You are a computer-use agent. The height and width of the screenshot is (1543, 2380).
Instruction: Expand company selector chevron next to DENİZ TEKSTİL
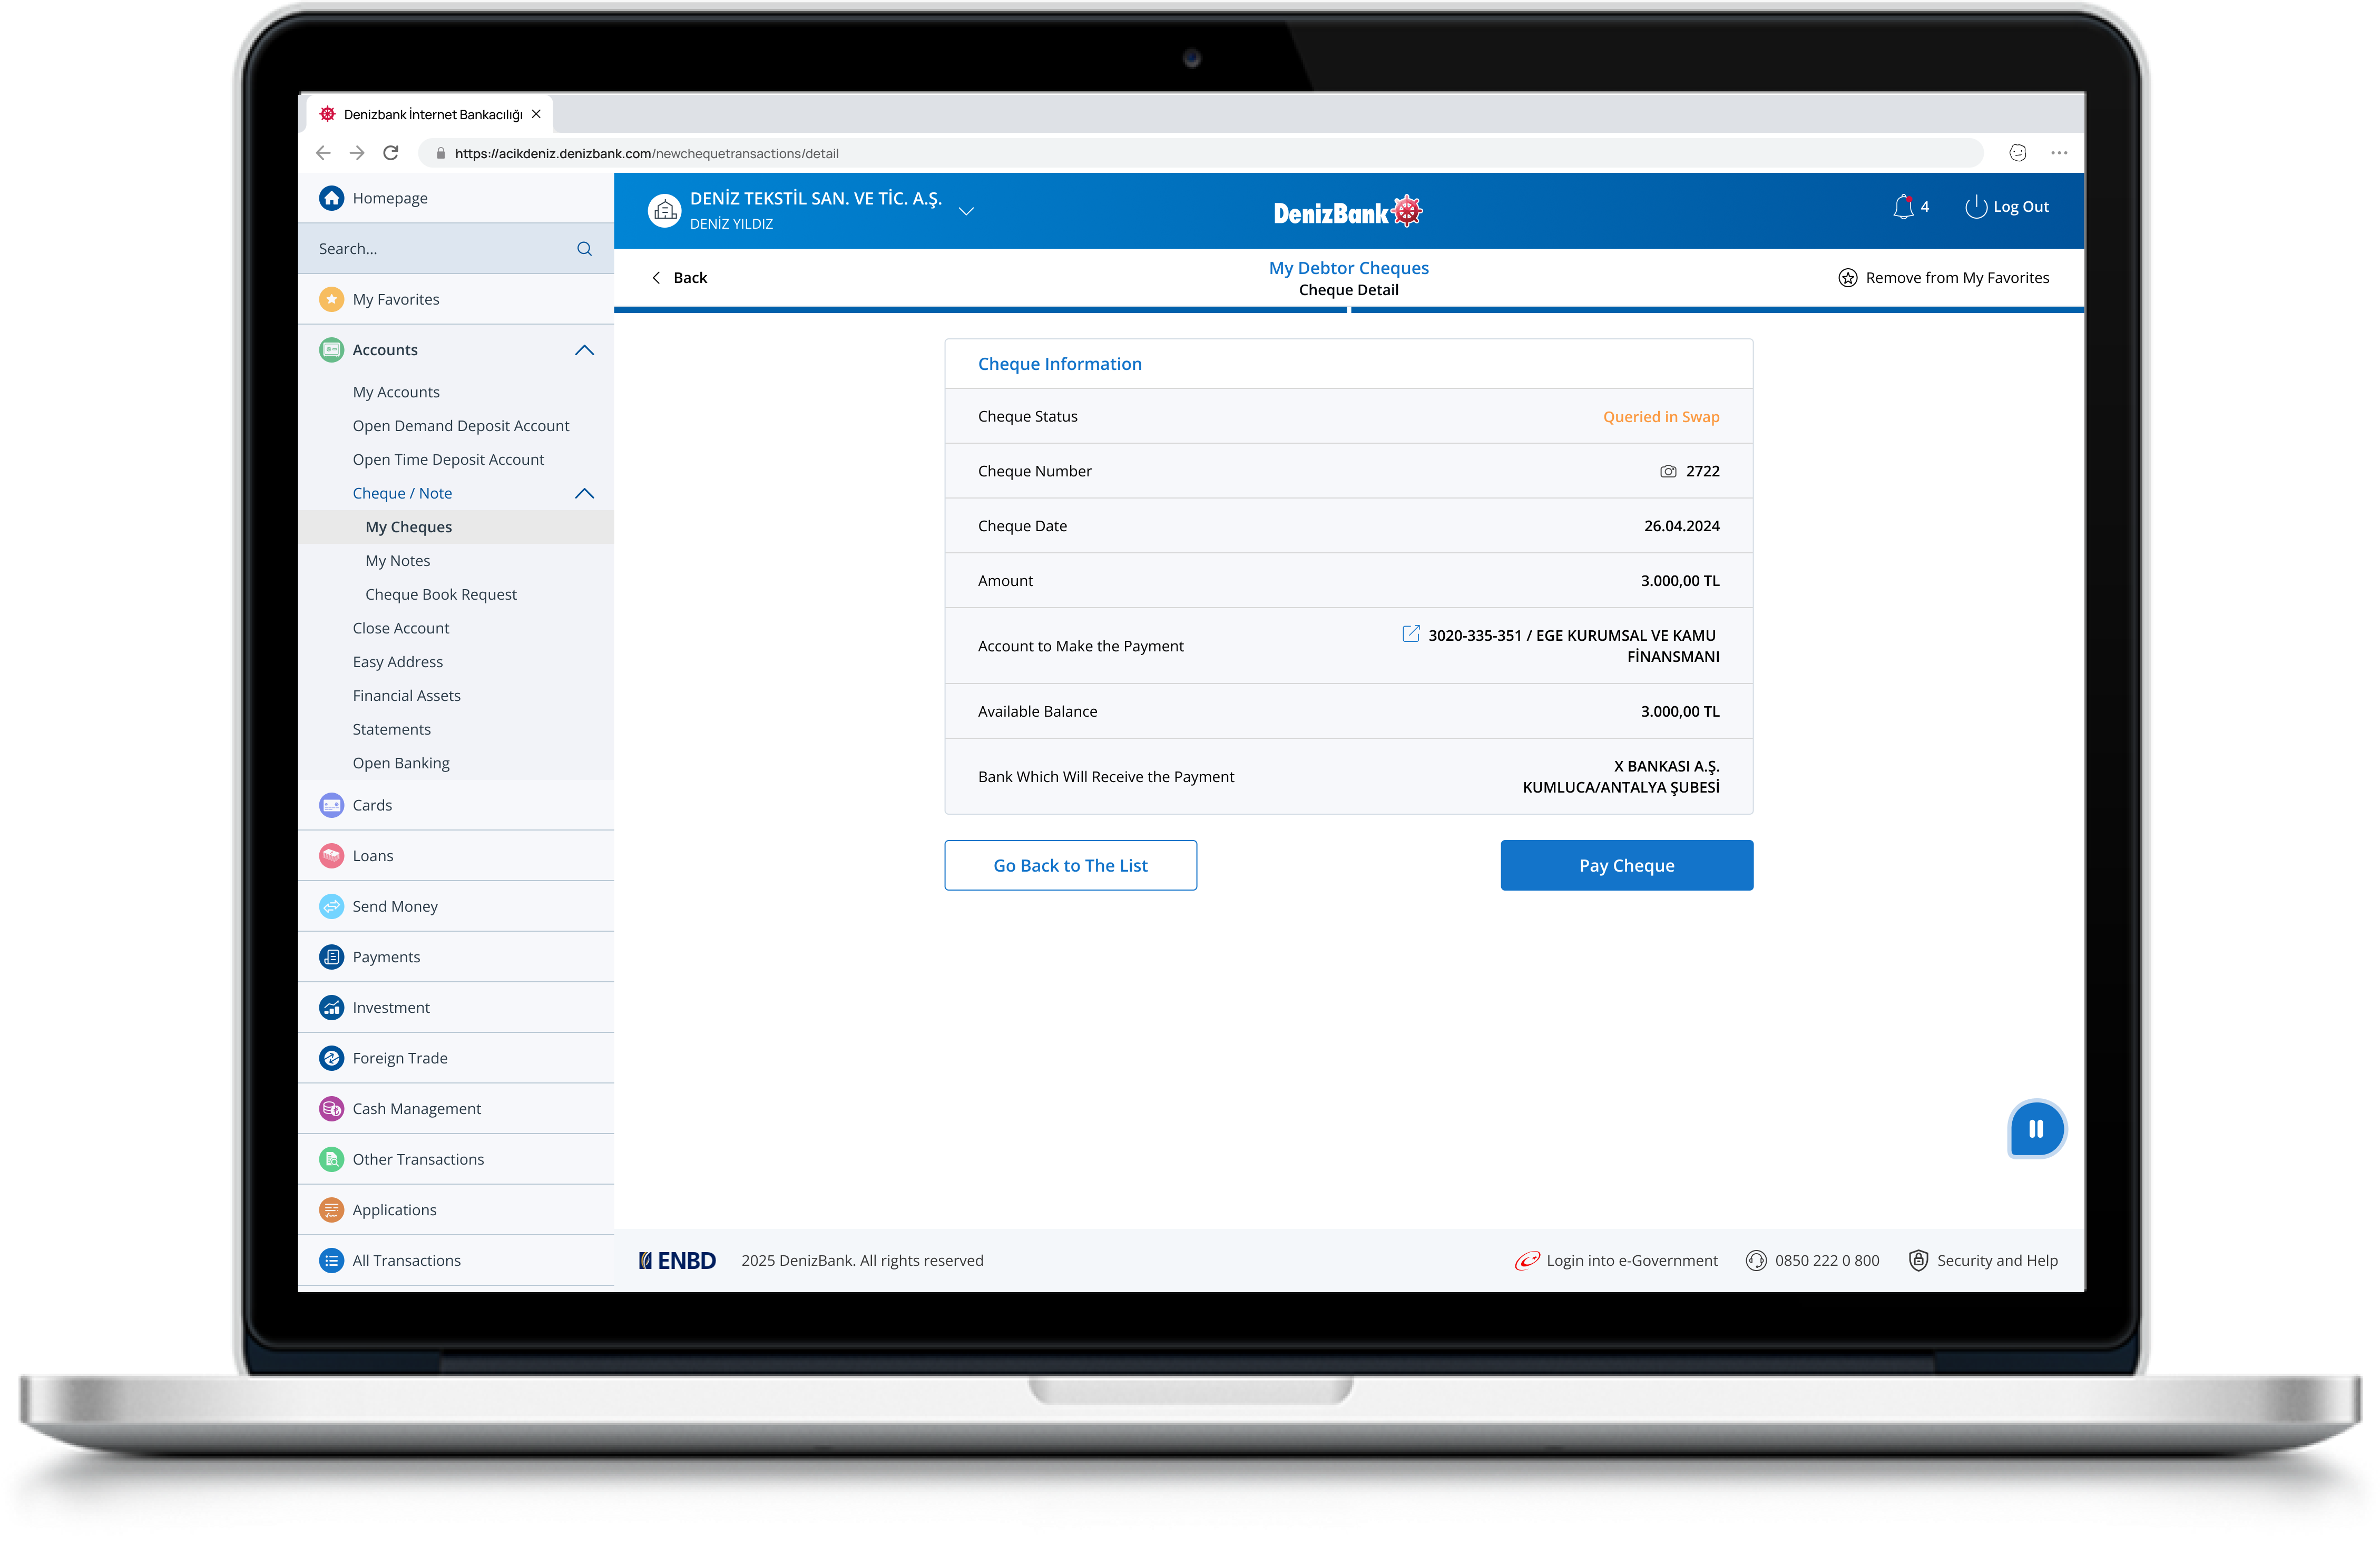pos(966,211)
